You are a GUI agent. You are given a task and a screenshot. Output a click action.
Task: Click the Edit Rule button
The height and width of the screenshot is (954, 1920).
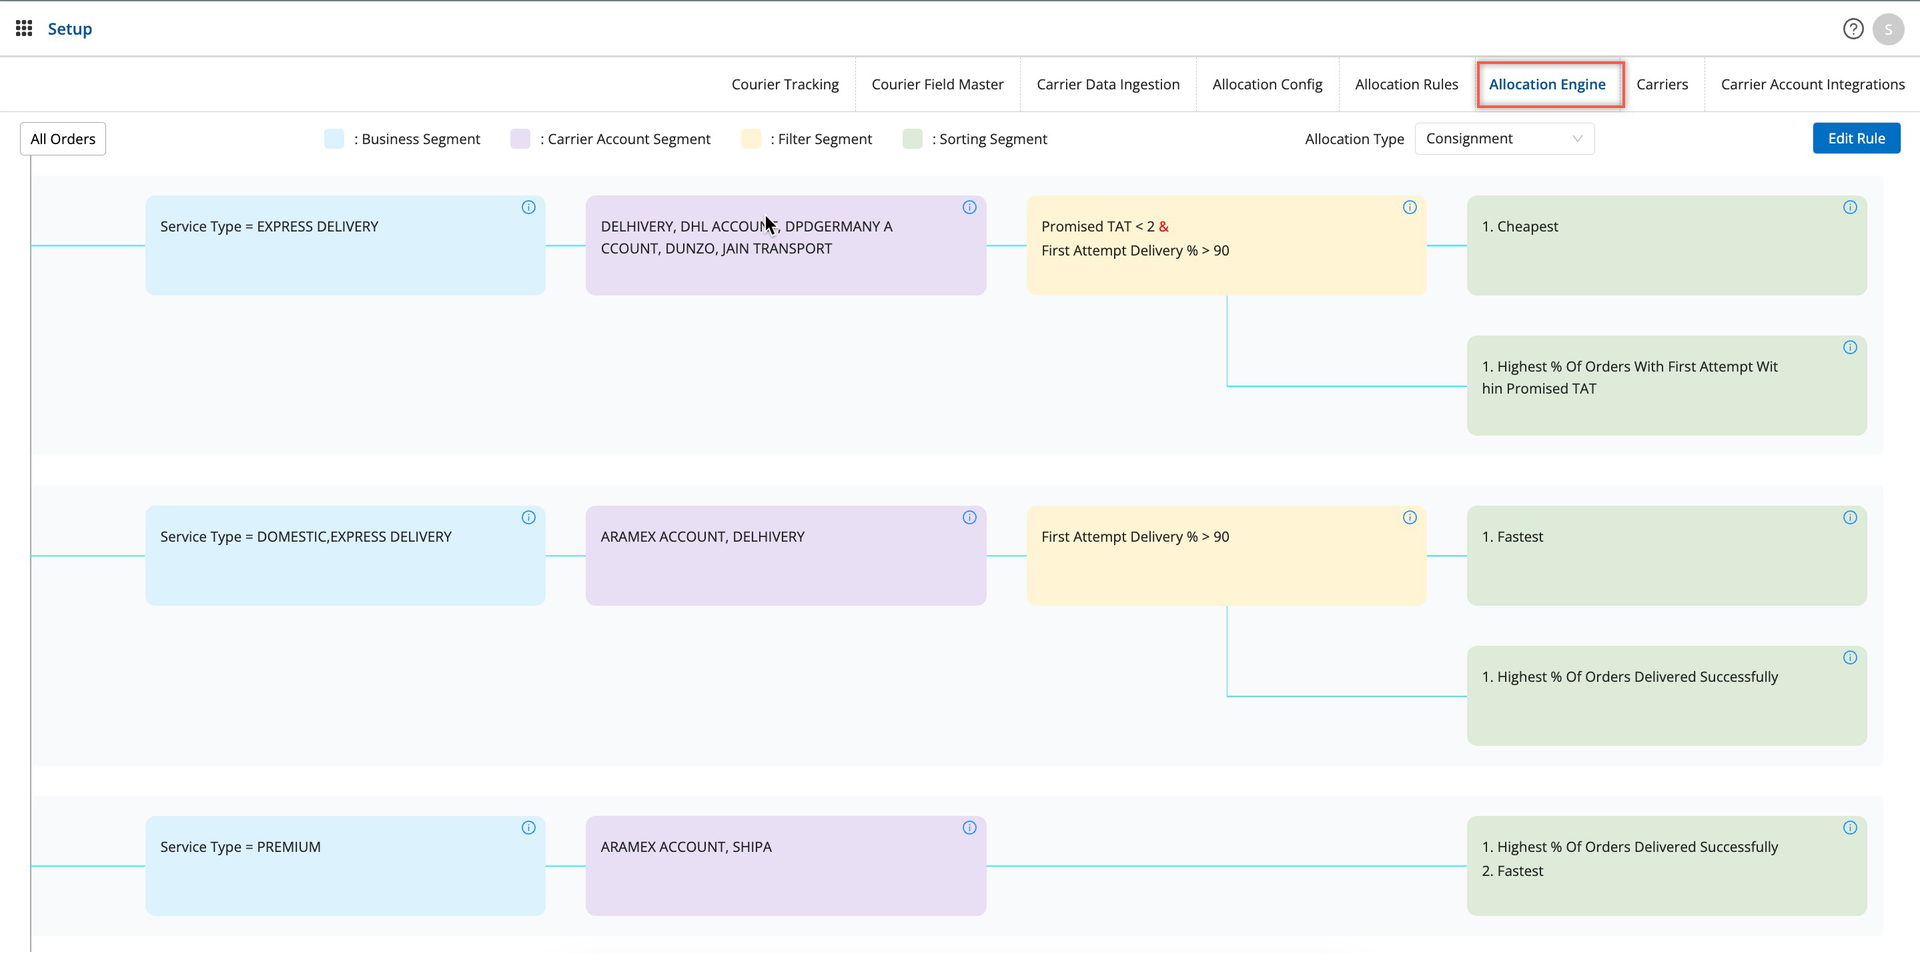point(1855,139)
